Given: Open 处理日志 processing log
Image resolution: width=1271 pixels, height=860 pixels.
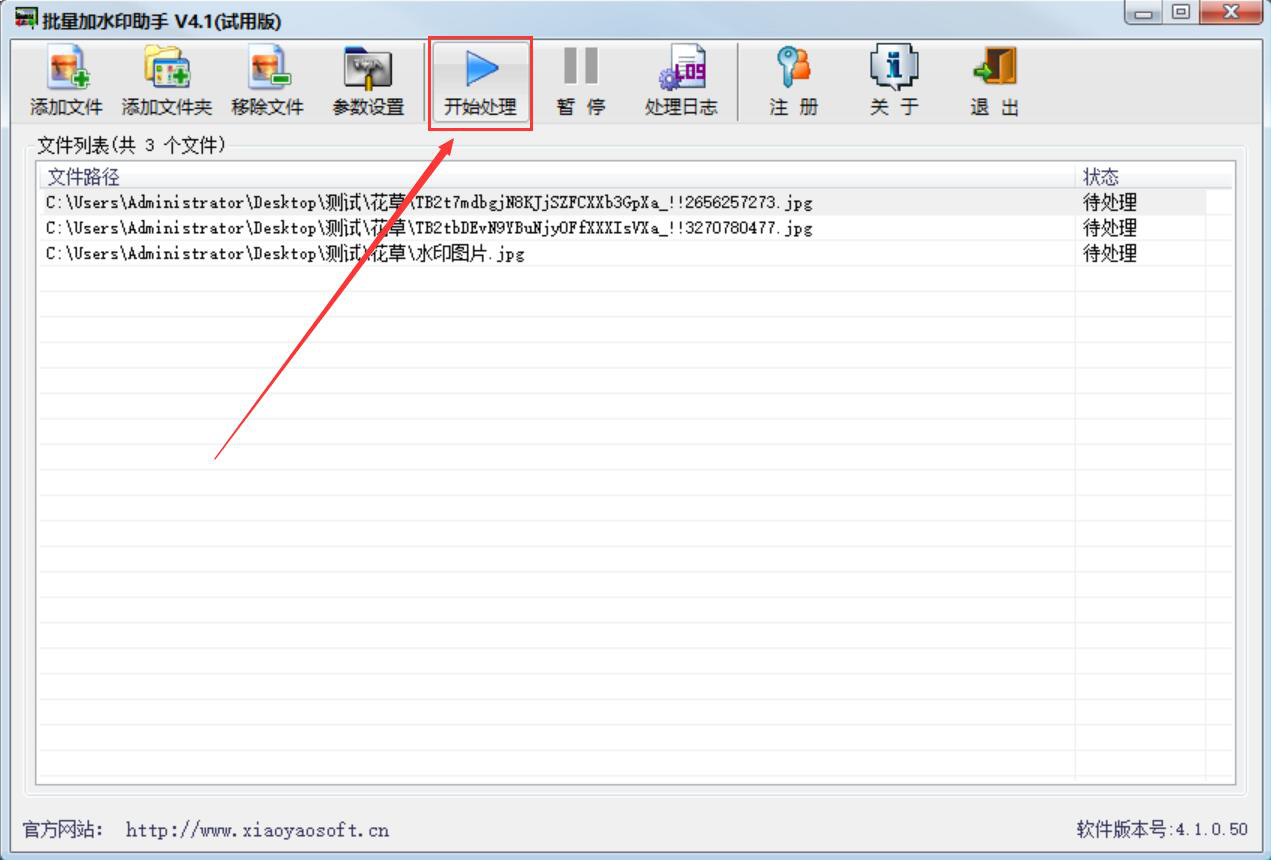Looking at the screenshot, I should tap(681, 82).
